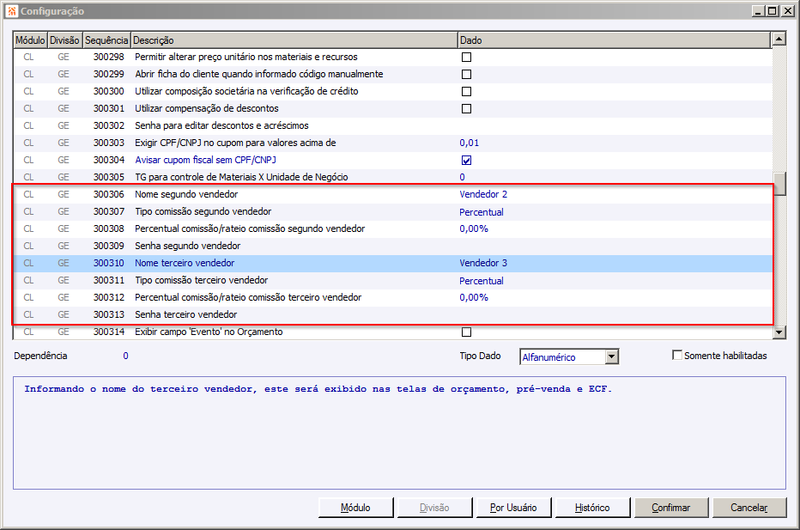
Task: Click the Por Usuário button
Action: 513,508
